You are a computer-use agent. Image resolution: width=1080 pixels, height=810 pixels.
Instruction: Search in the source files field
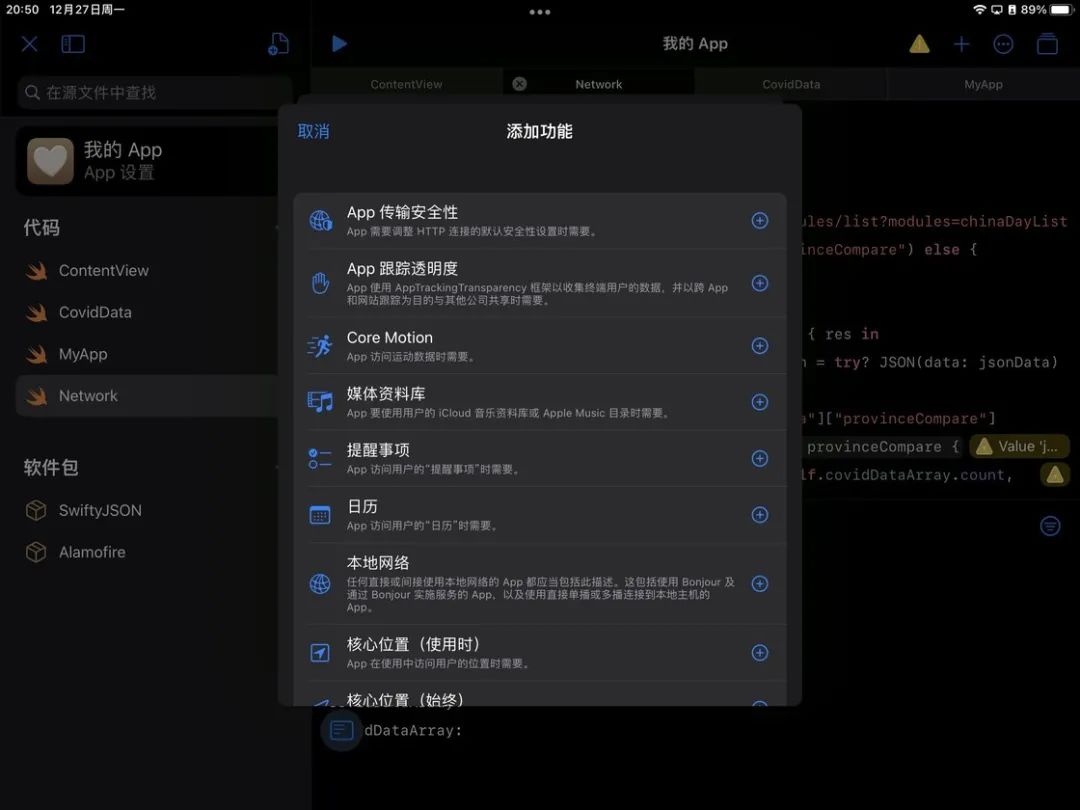(156, 92)
